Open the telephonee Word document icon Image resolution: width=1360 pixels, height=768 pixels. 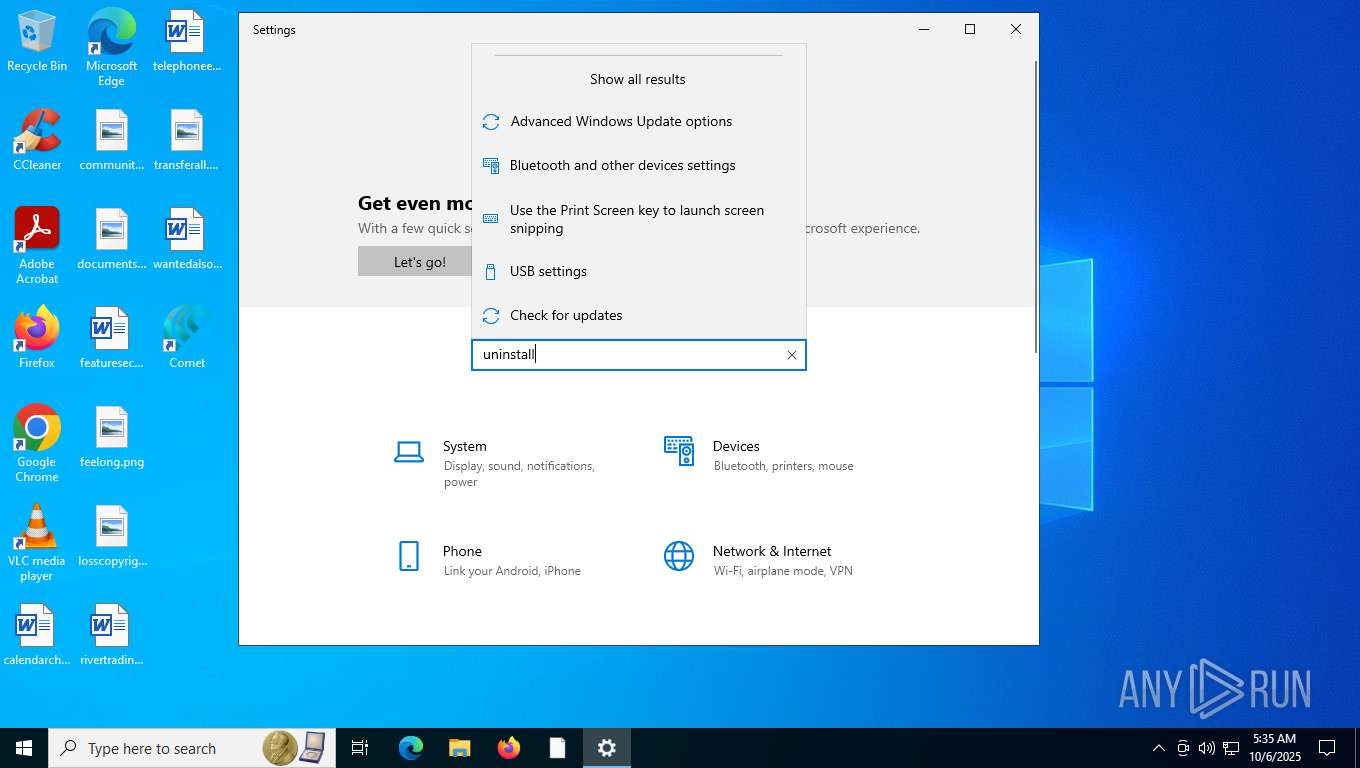point(186,42)
